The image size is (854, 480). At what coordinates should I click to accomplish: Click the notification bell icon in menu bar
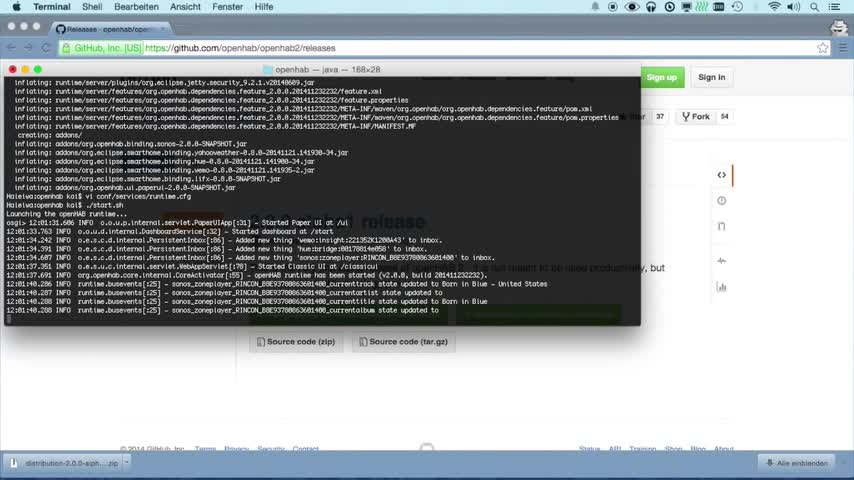tap(595, 7)
